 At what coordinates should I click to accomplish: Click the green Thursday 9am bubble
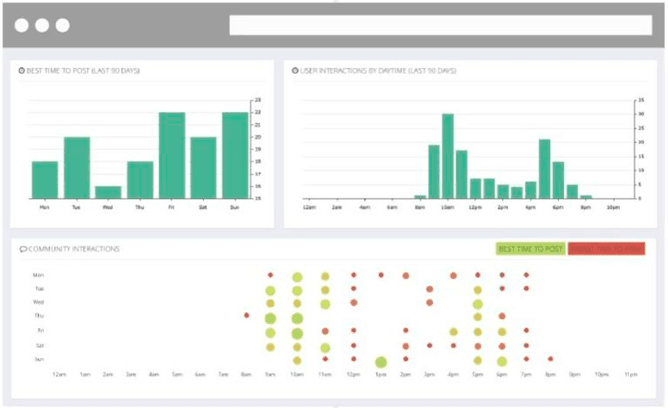[270, 318]
